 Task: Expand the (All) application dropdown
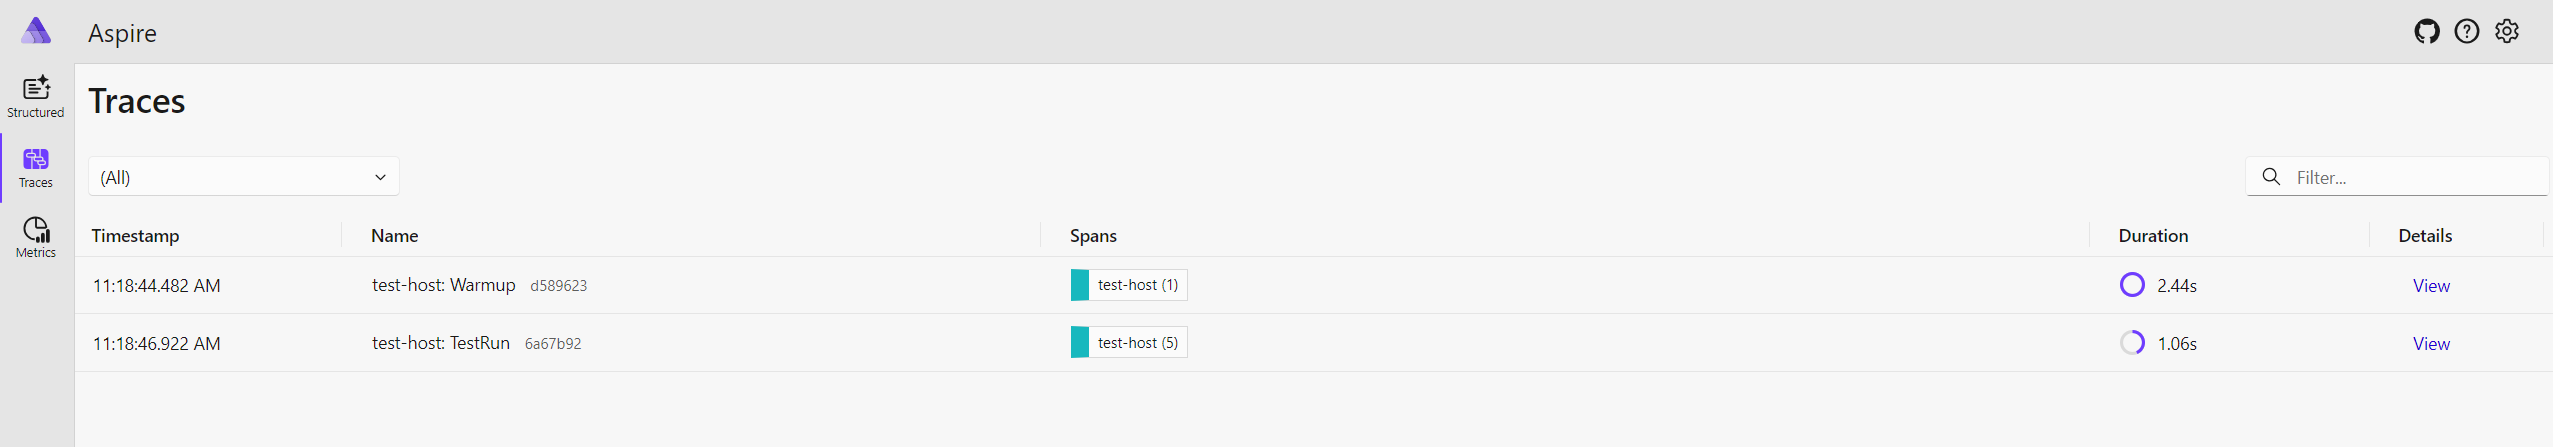(x=244, y=177)
